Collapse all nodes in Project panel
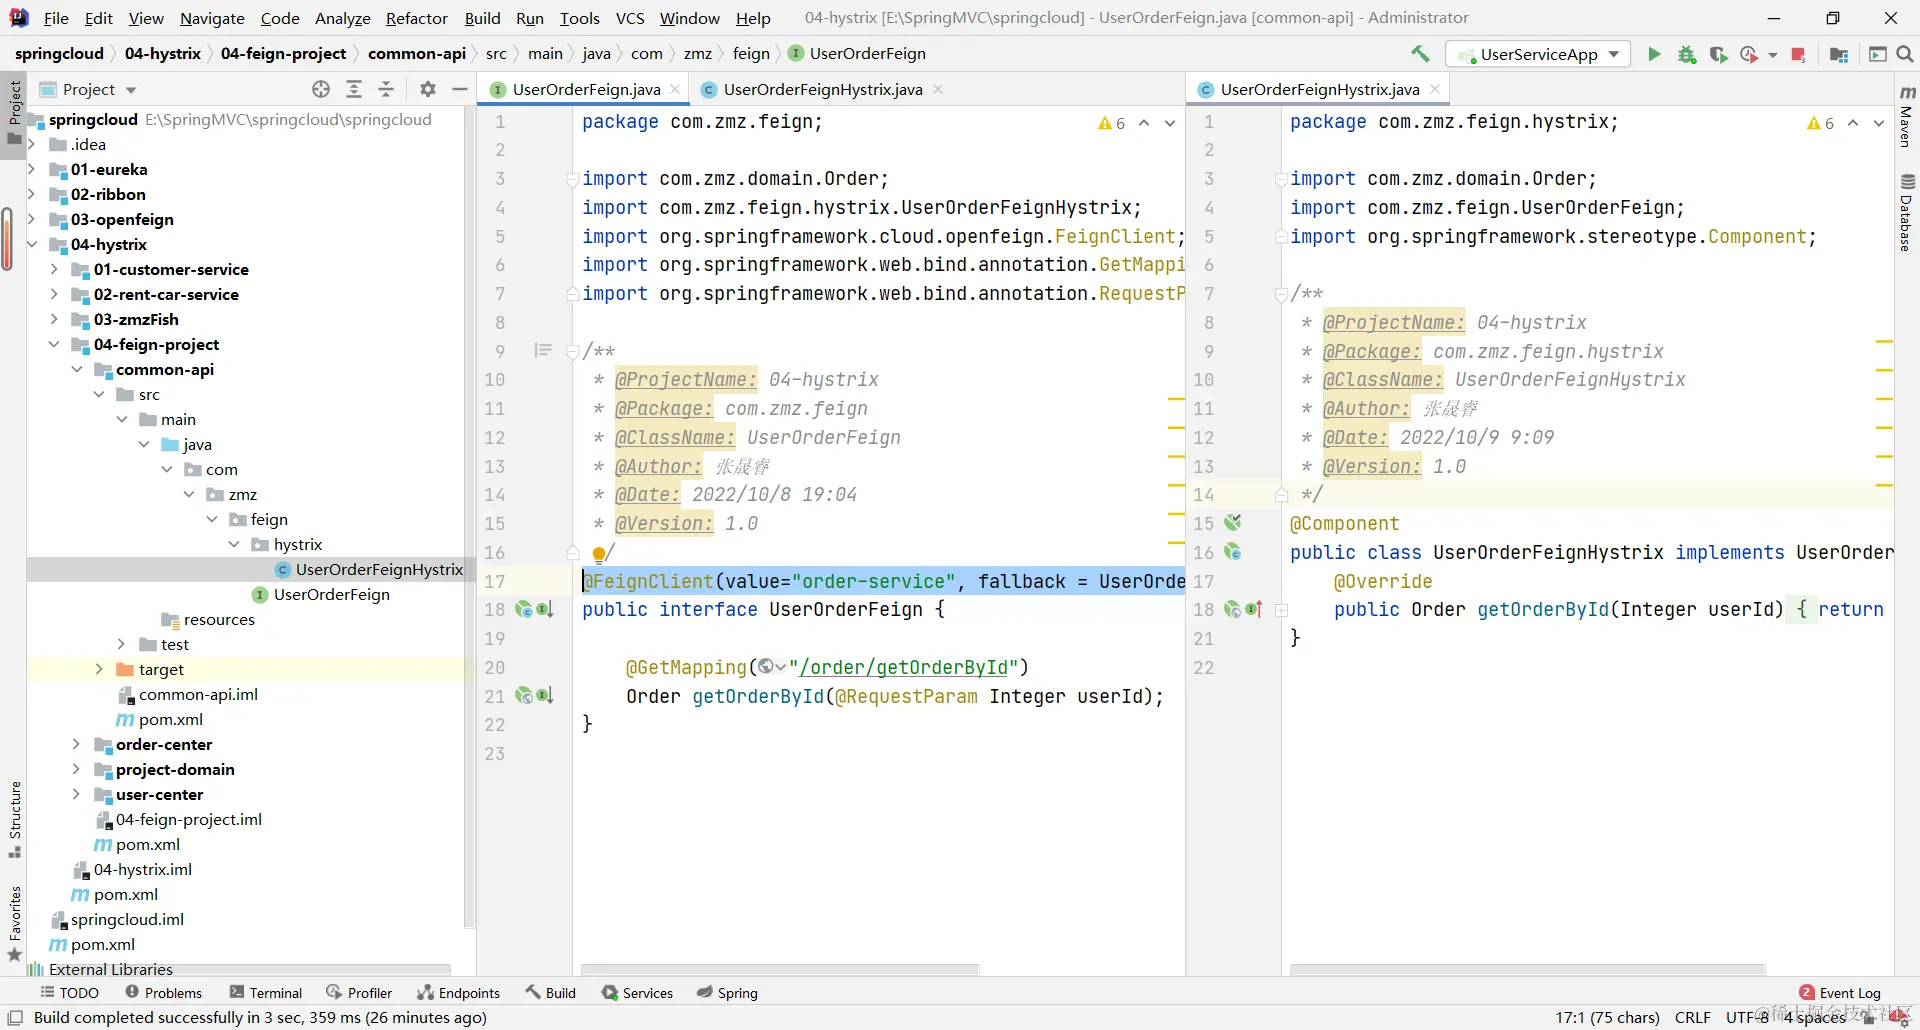The height and width of the screenshot is (1030, 1920). click(x=386, y=89)
